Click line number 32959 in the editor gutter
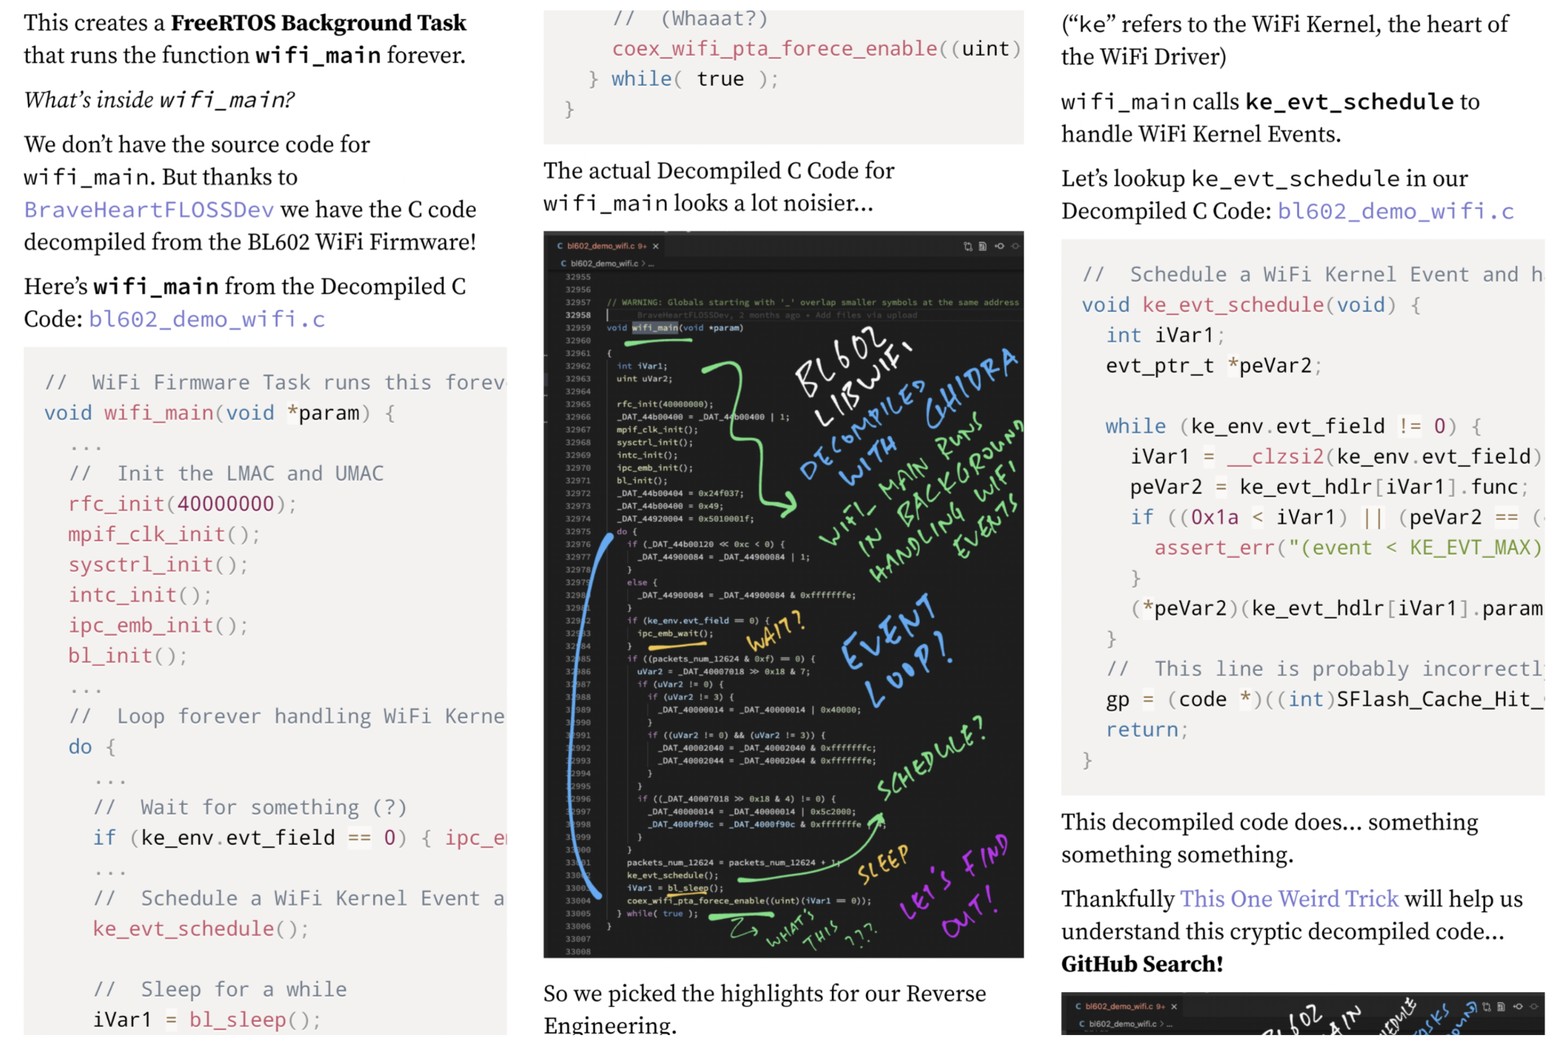 [577, 328]
